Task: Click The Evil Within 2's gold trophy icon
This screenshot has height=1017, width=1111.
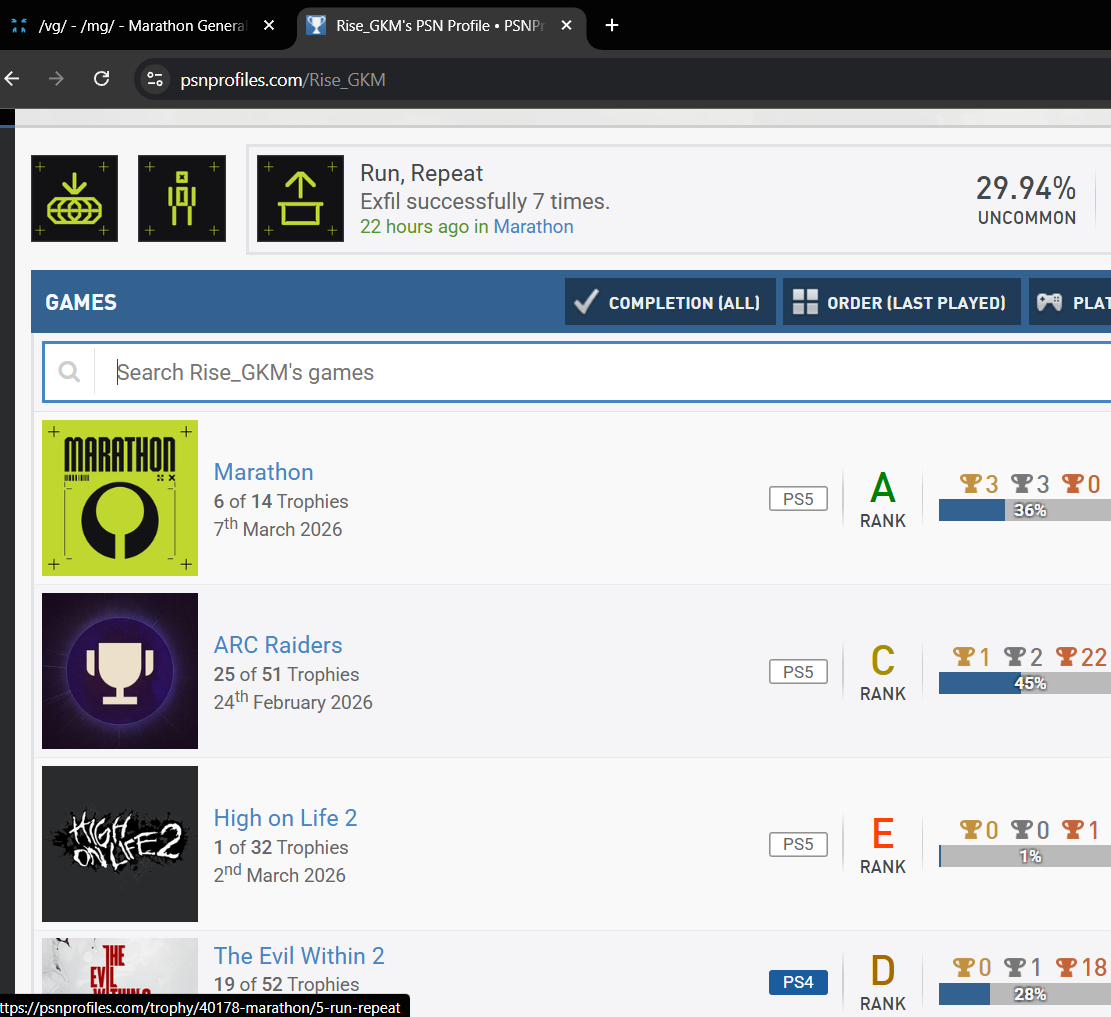Action: coord(964,967)
